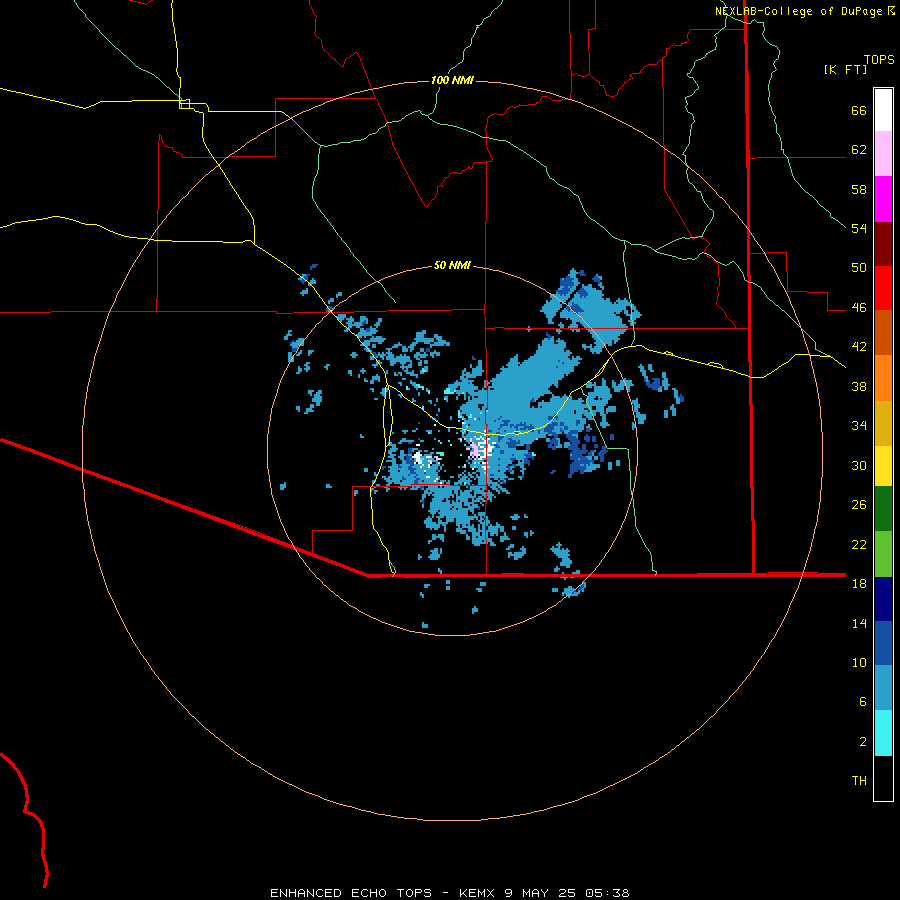Click the 'KEMX' radar site identifier
Viewport: 900px width, 900px height.
(478, 893)
